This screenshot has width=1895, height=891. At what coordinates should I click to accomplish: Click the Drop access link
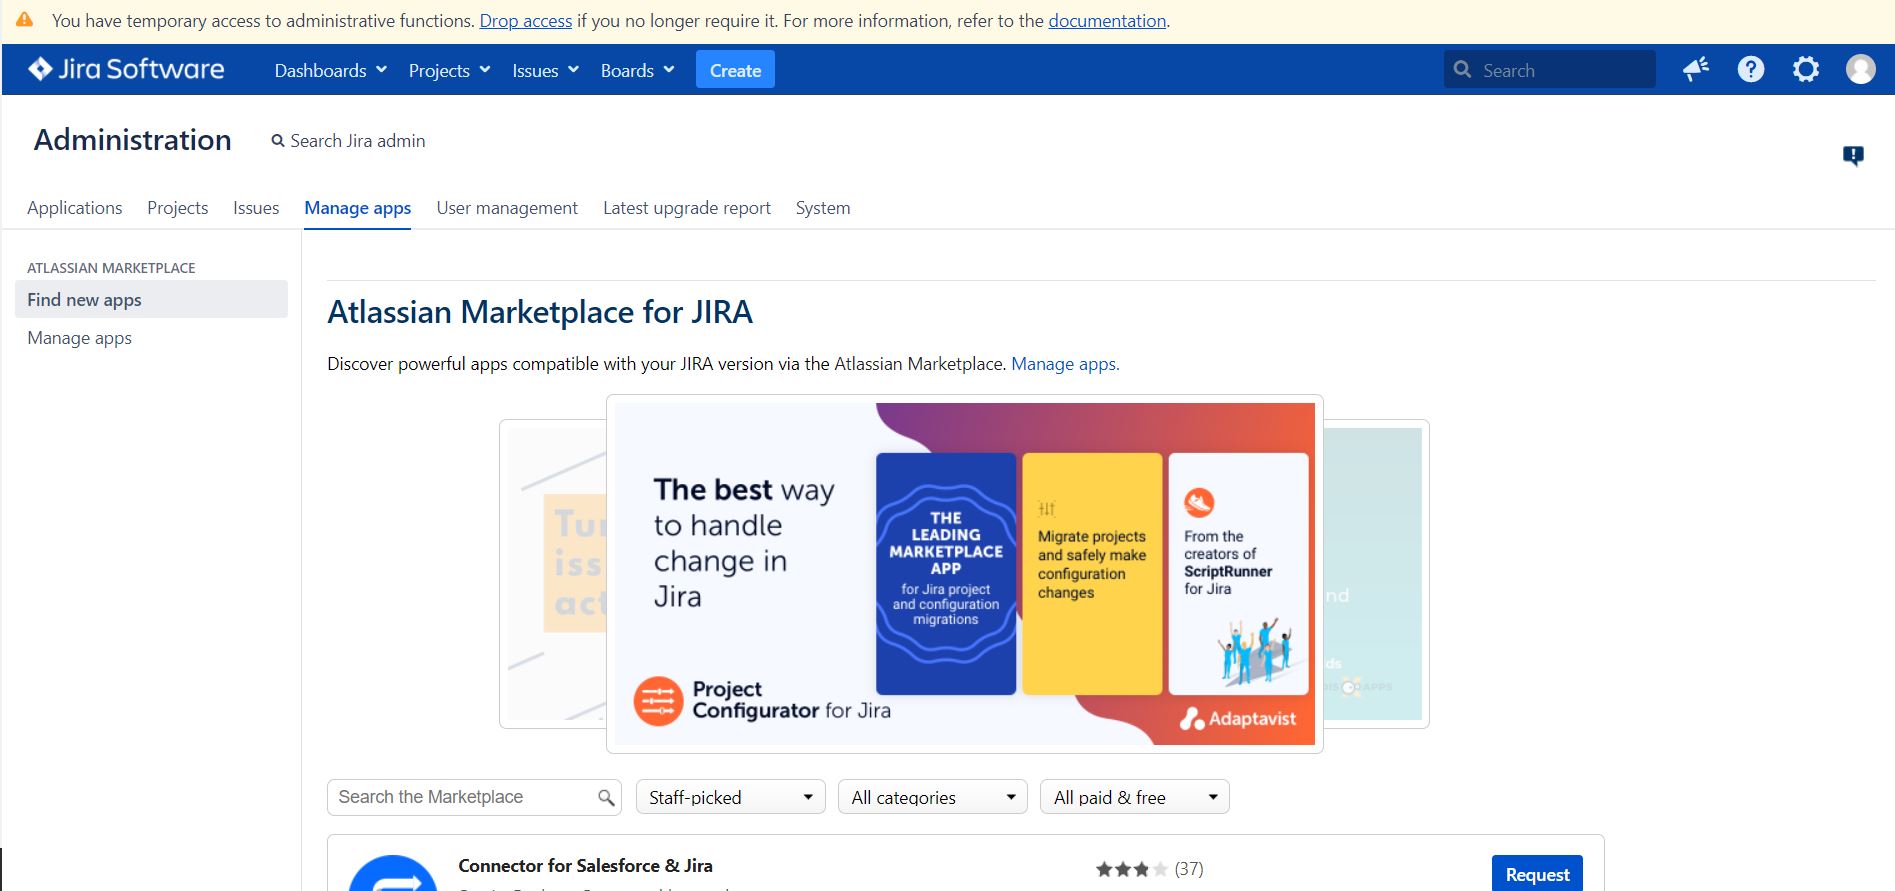(526, 21)
